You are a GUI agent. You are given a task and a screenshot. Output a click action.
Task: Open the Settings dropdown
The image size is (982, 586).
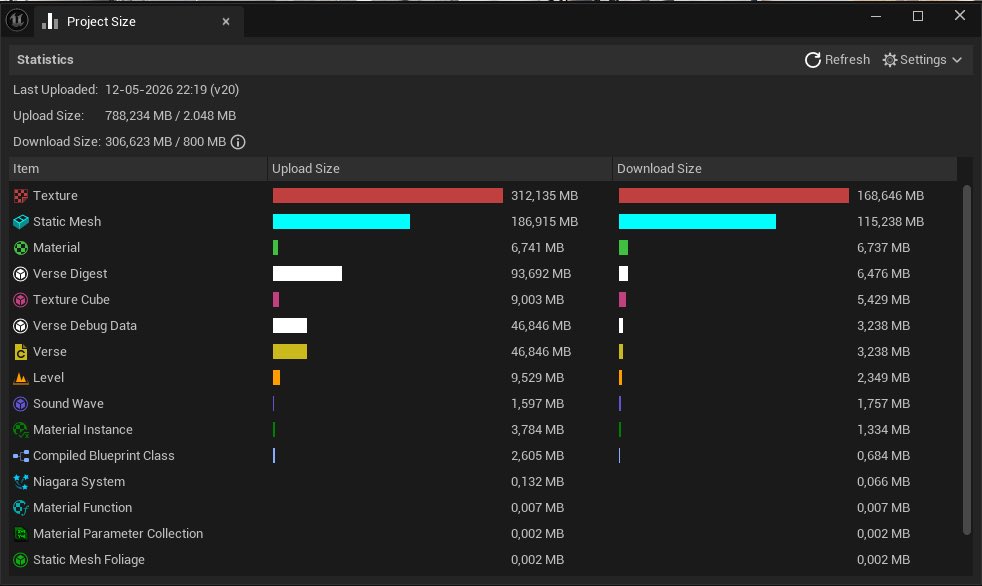pos(922,59)
